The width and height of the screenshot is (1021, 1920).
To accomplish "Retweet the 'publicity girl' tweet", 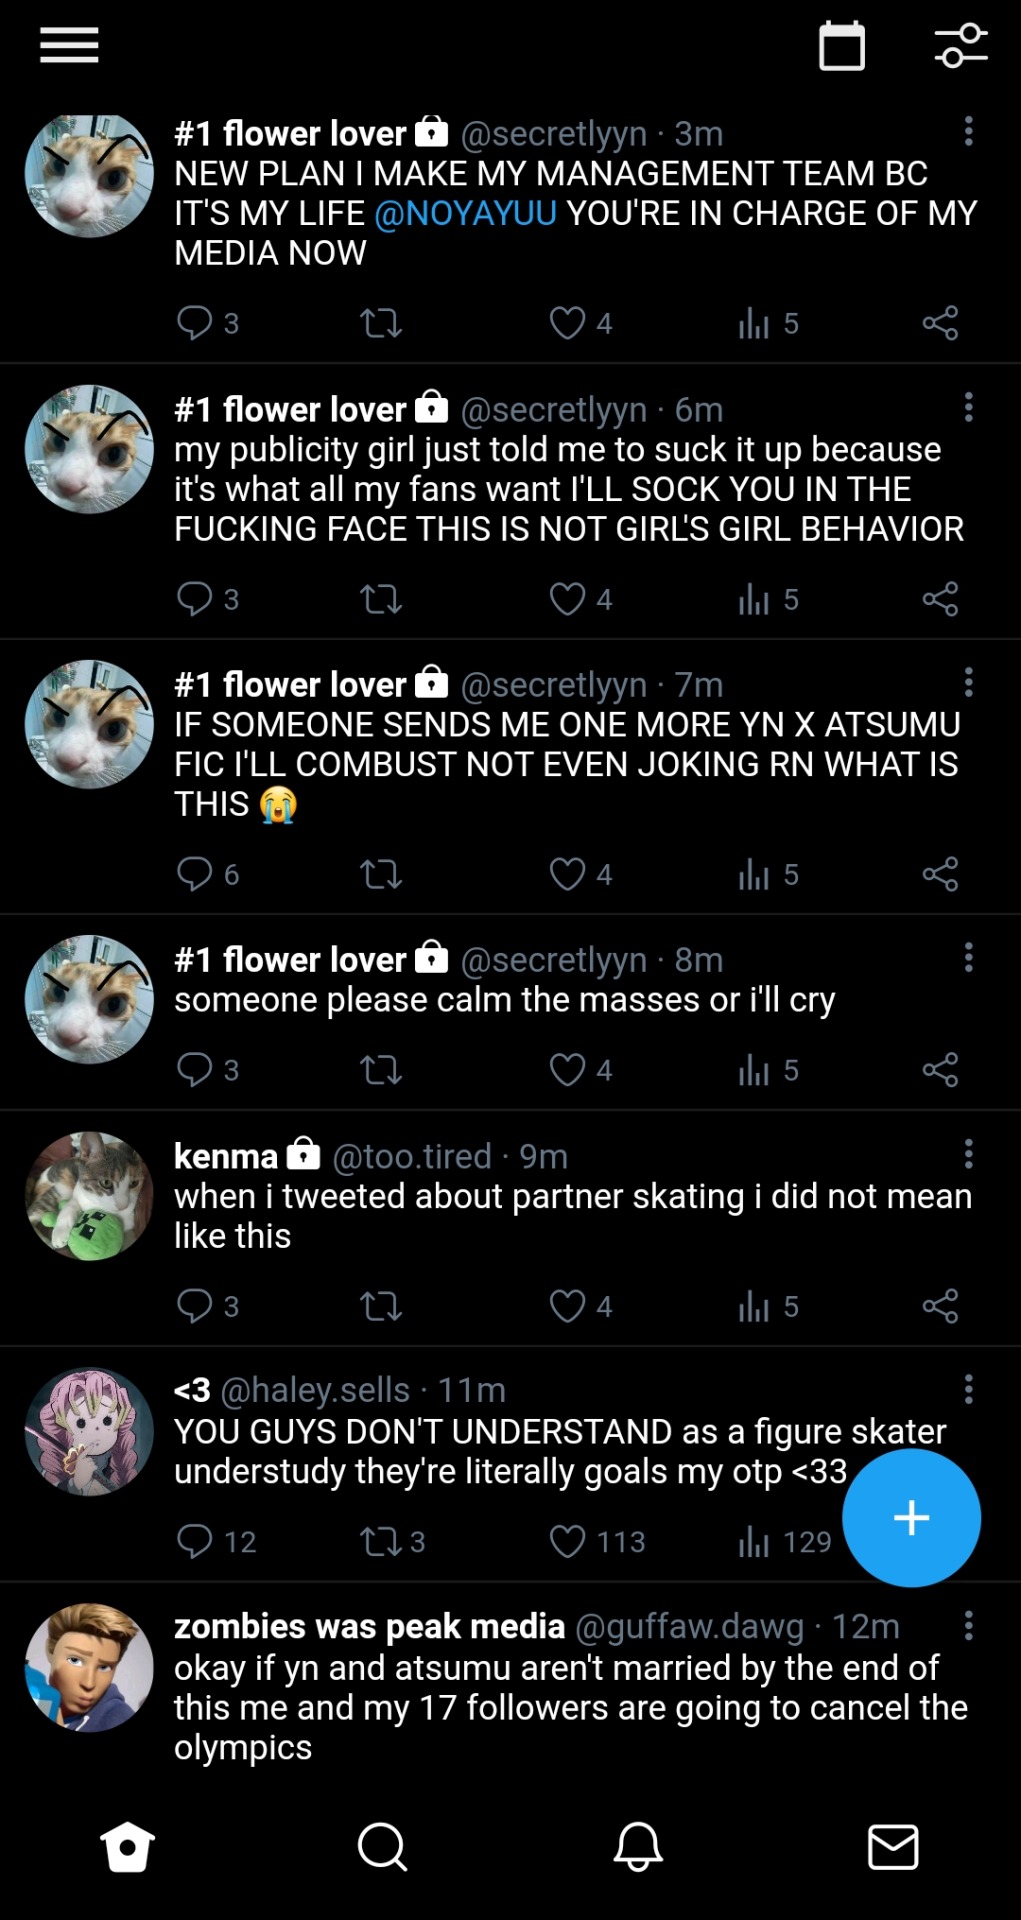I will tap(381, 599).
